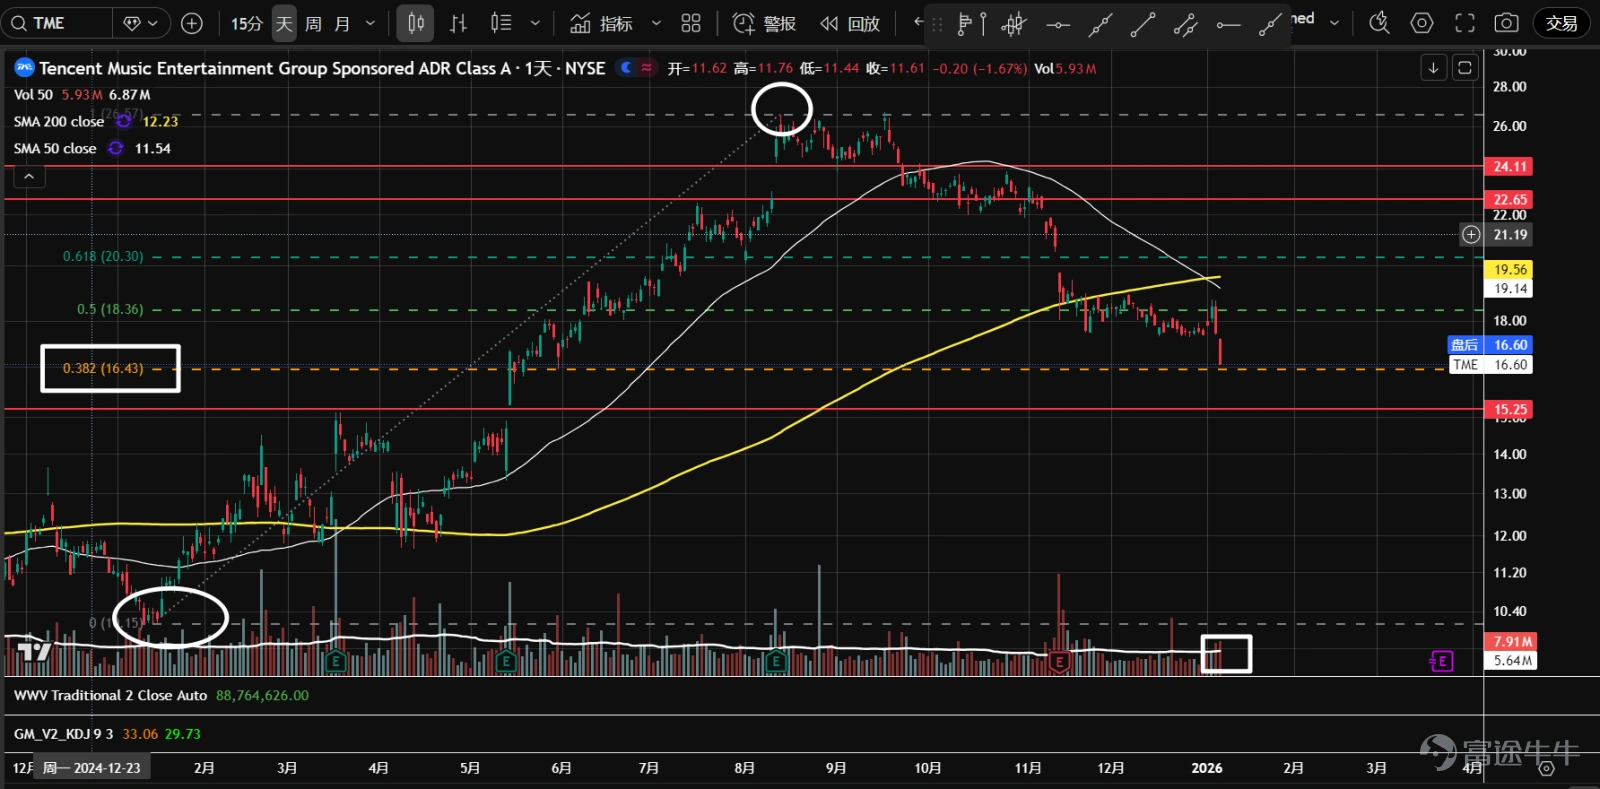1600x789 pixels.
Task: Click the 交易 trade button
Action: (1561, 23)
